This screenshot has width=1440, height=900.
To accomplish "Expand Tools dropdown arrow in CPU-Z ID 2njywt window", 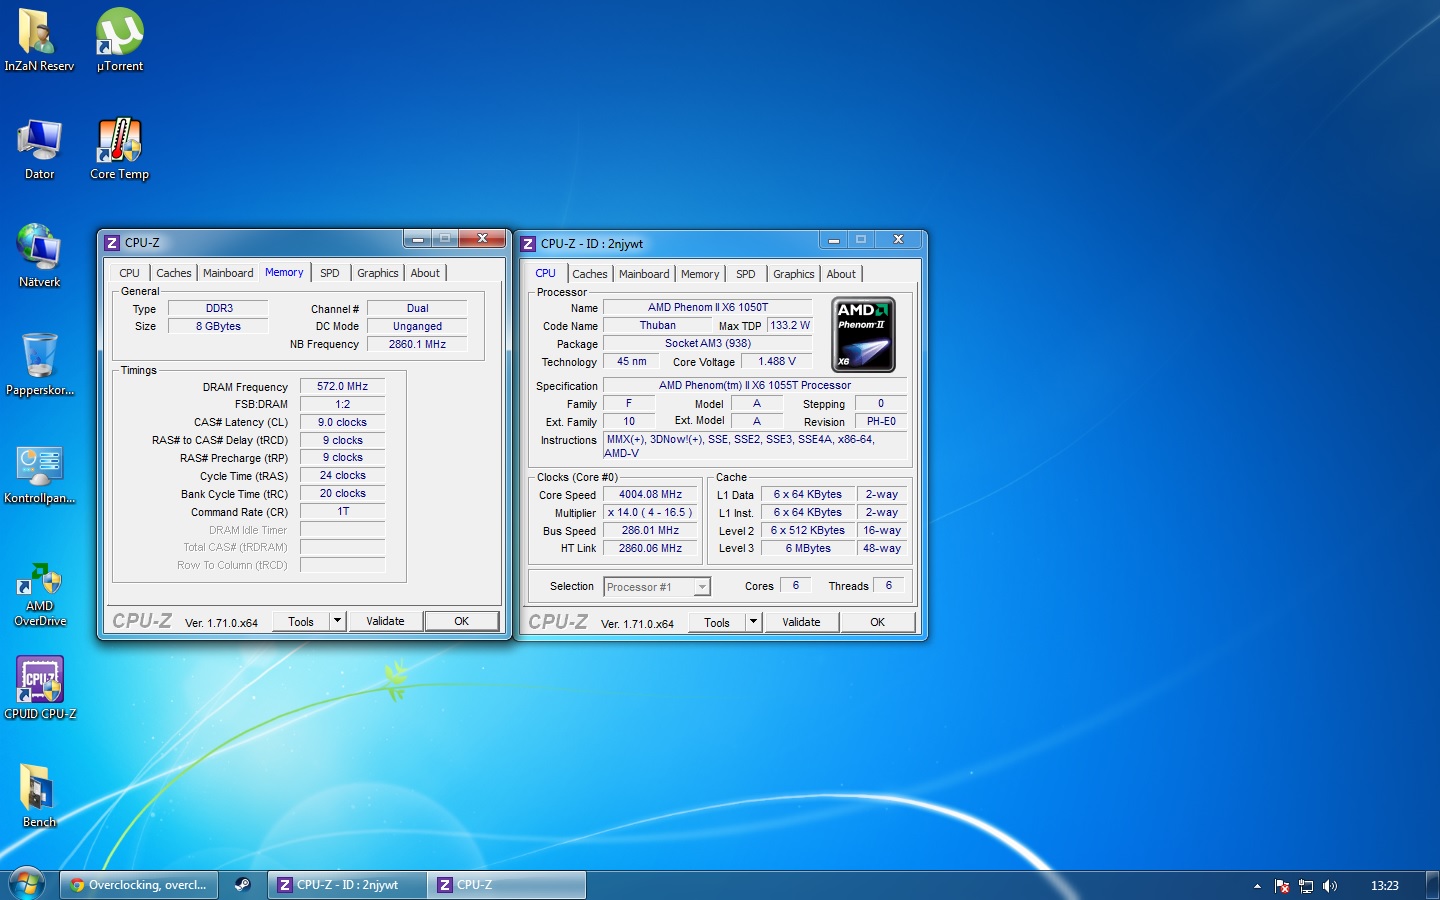I will tap(754, 622).
